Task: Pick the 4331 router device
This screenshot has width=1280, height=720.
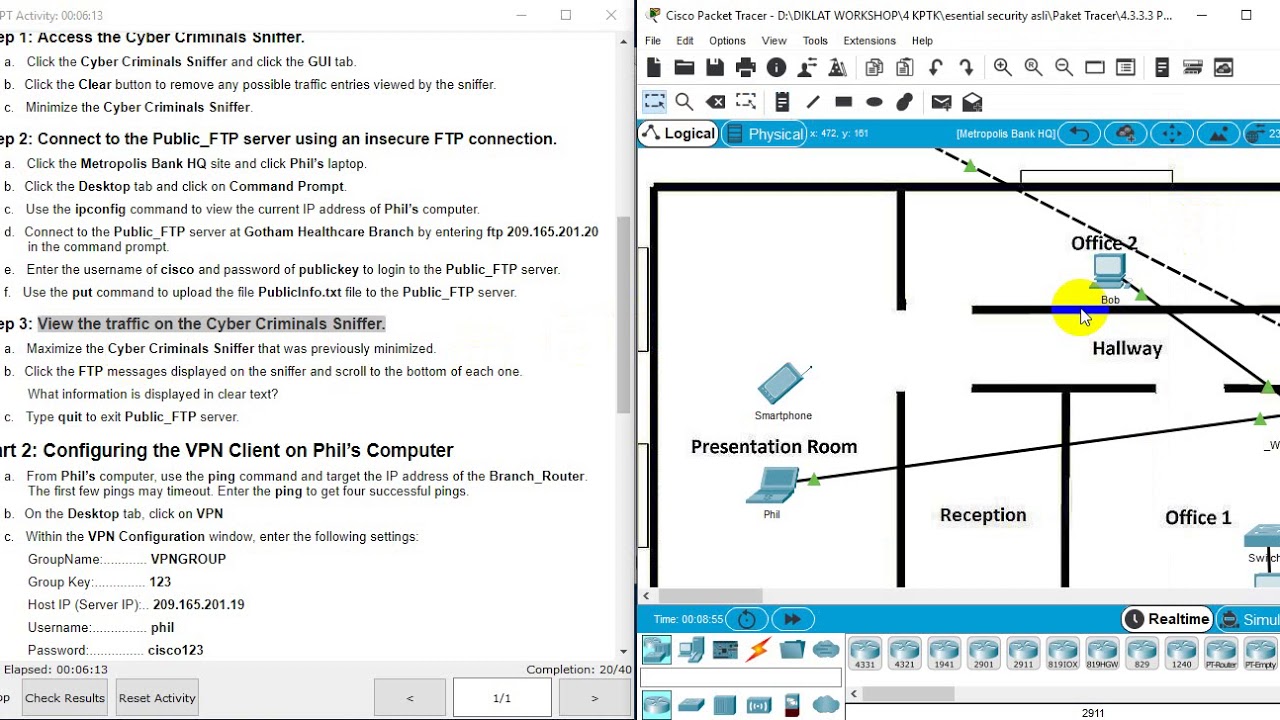Action: 865,653
